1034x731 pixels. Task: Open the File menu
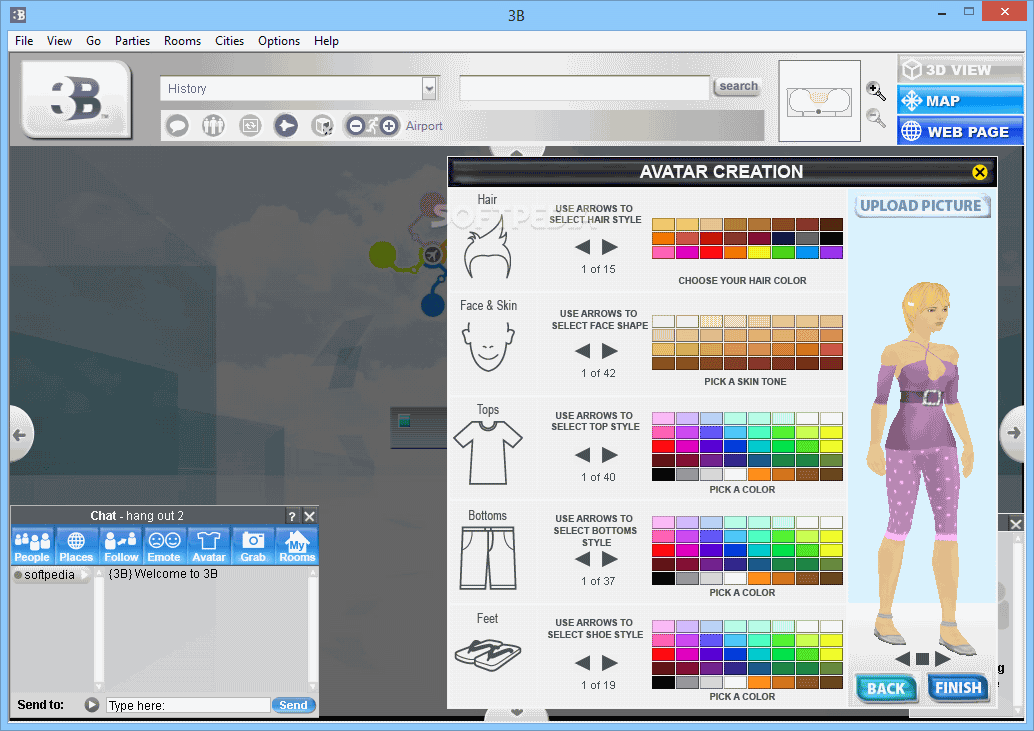[24, 41]
